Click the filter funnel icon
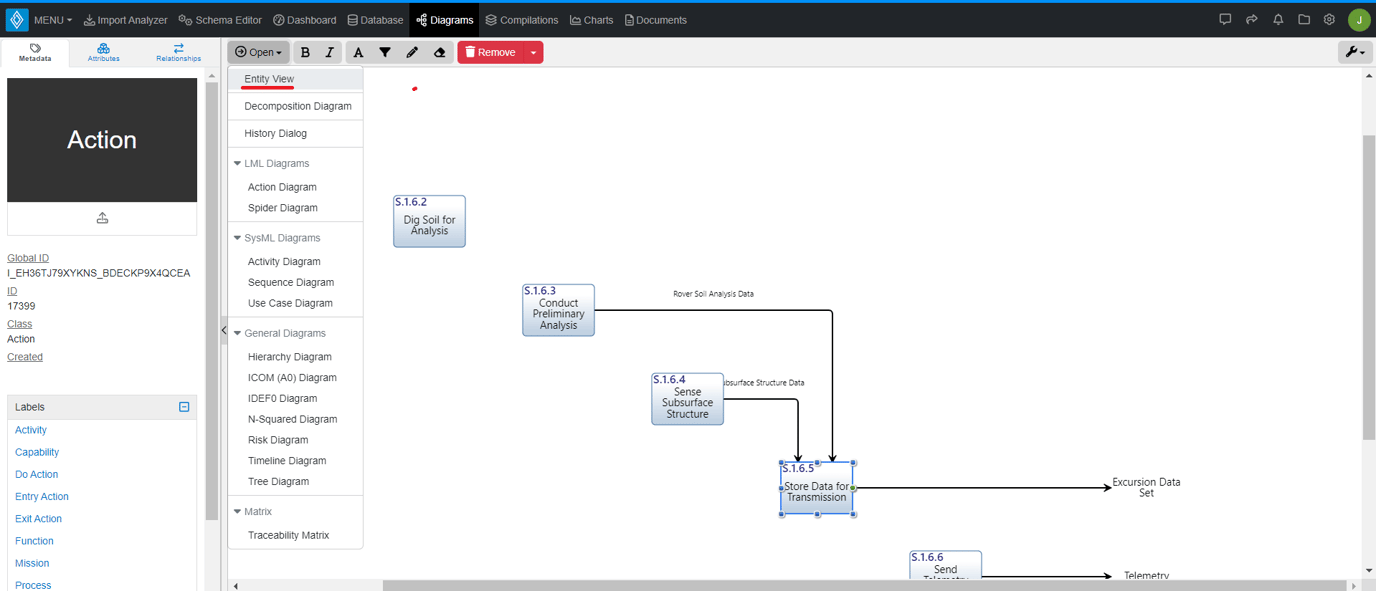Viewport: 1376px width, 591px height. coord(385,52)
